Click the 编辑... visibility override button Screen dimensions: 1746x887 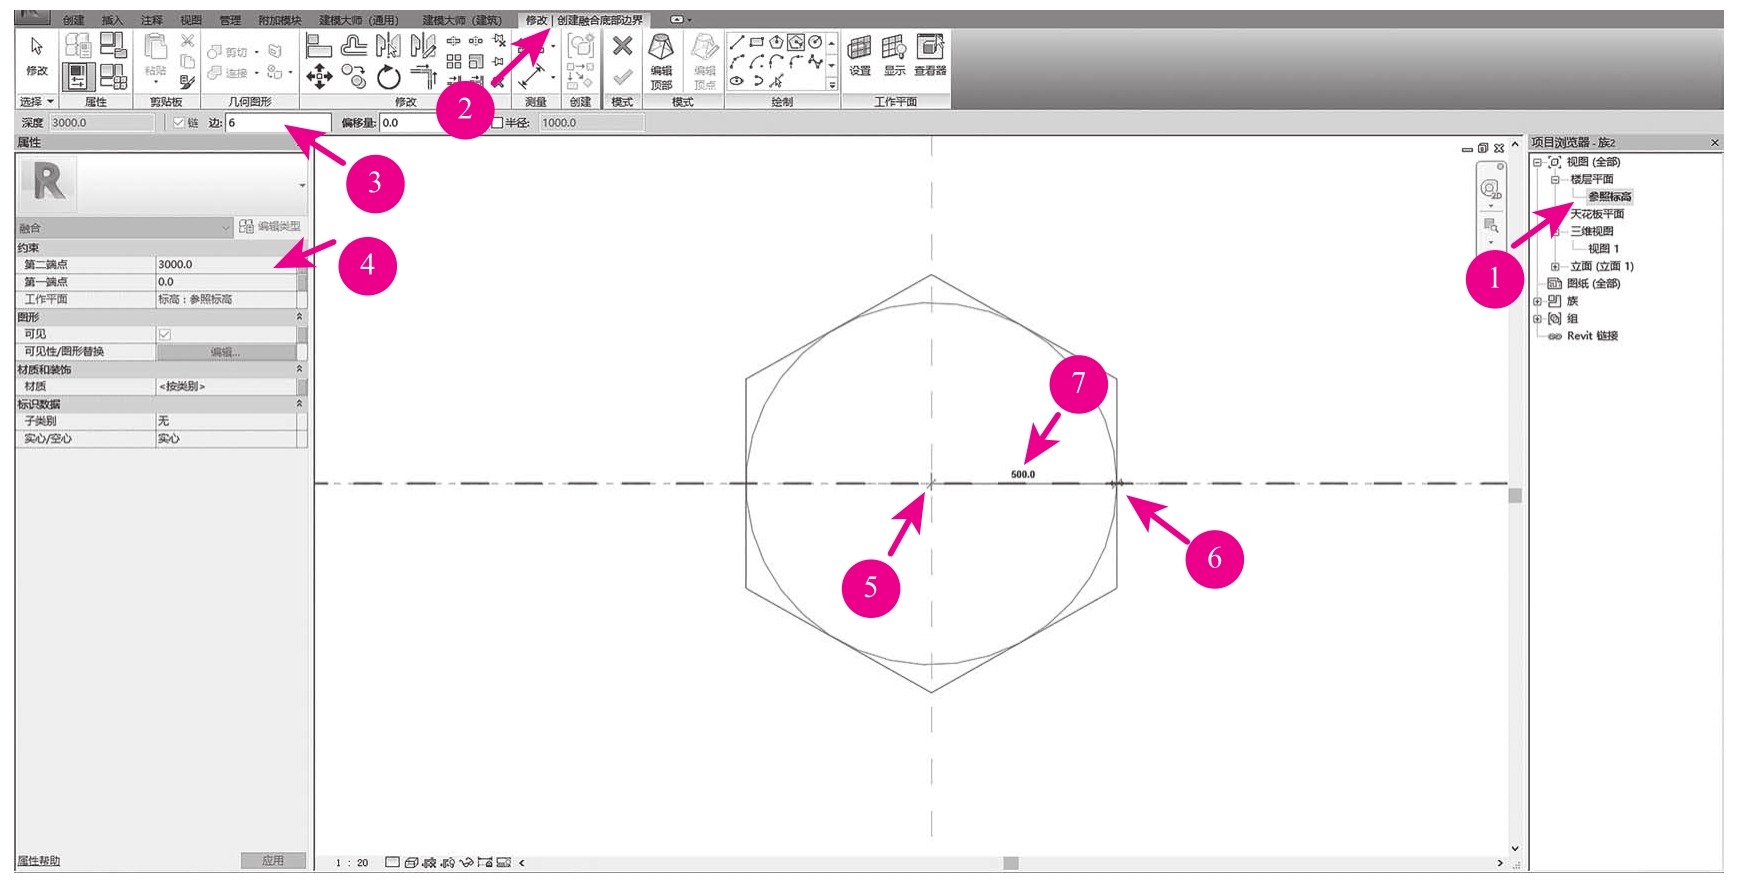click(226, 352)
